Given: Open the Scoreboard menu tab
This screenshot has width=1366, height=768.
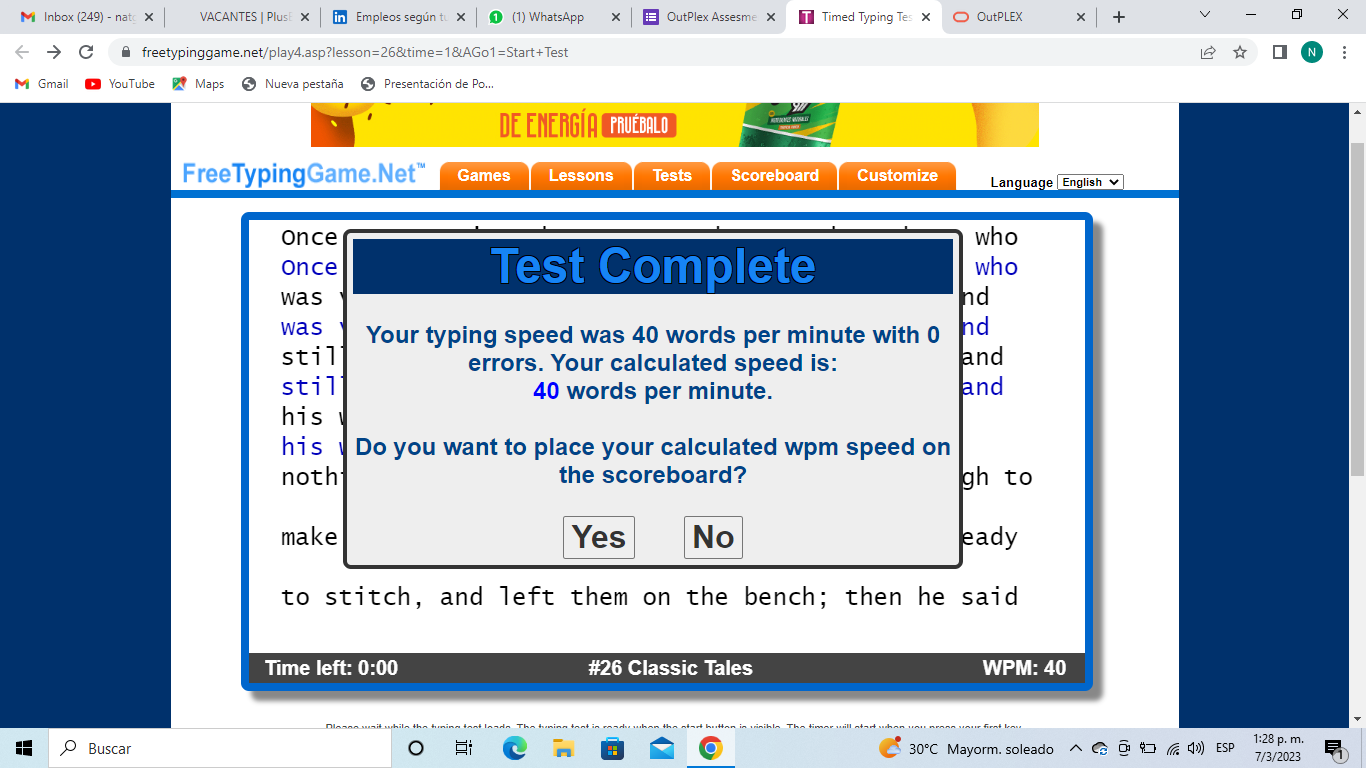Looking at the screenshot, I should [775, 175].
